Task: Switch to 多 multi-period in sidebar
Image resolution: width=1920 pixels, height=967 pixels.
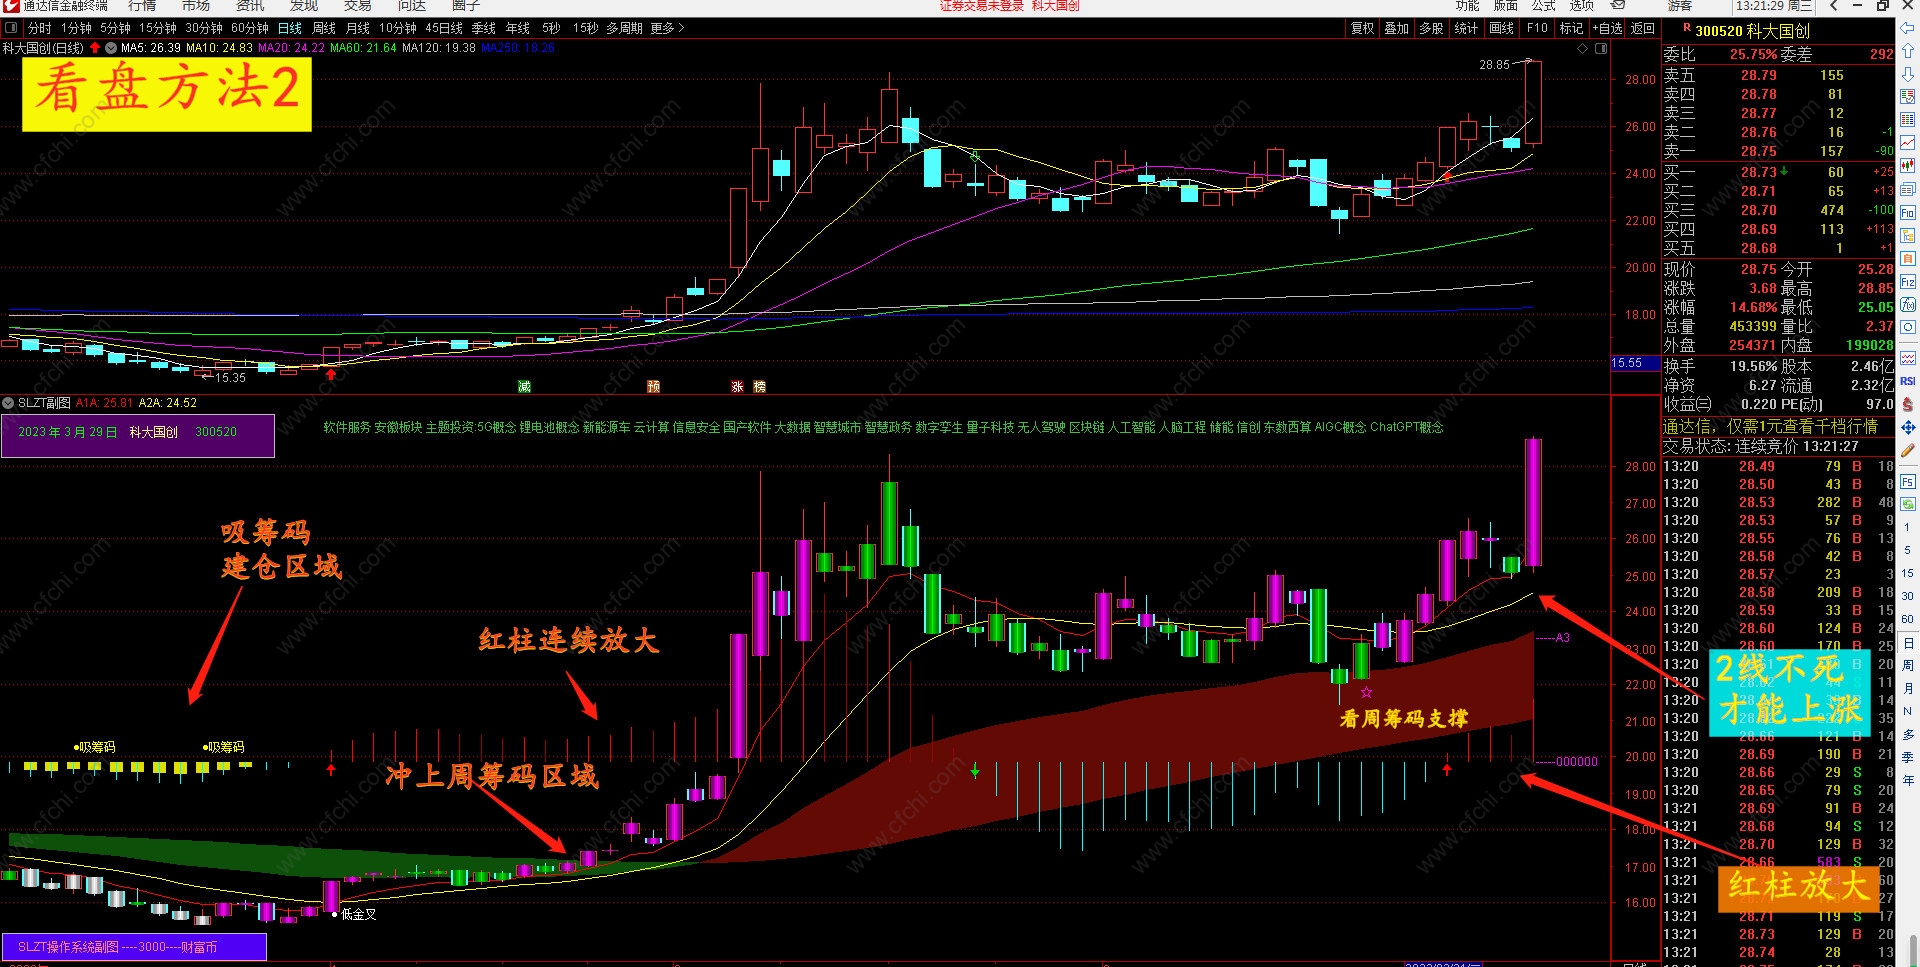Action: tap(1908, 734)
